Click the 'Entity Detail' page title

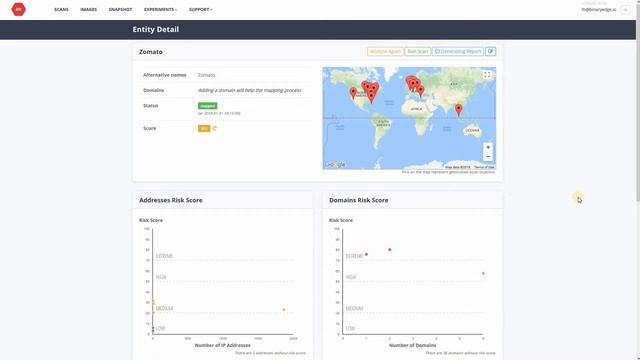(156, 29)
